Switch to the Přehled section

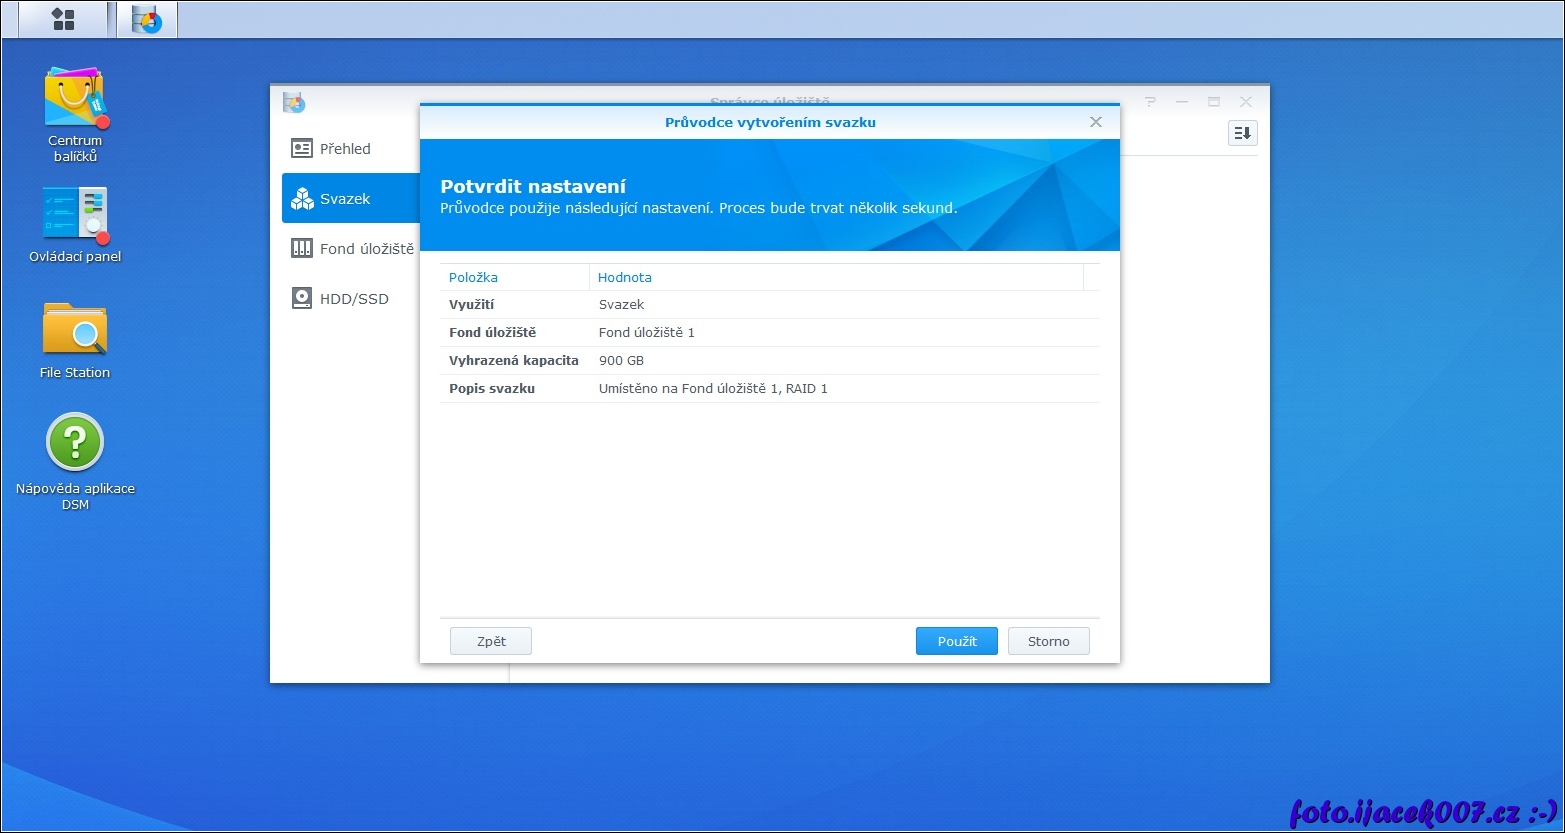(345, 149)
